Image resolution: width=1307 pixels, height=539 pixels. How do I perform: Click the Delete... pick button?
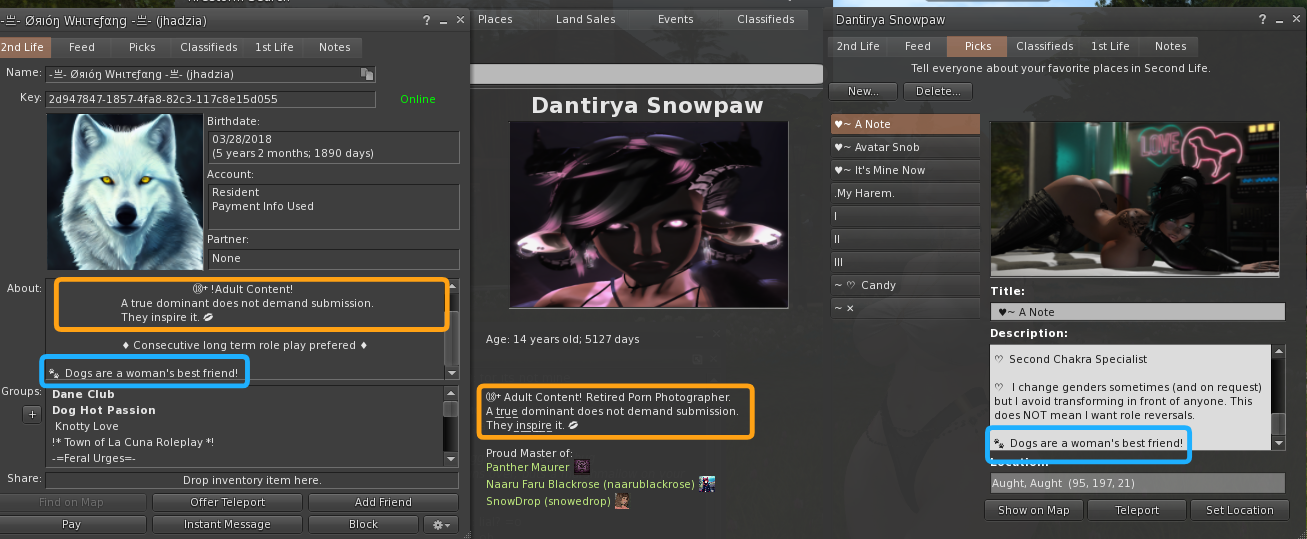click(x=938, y=91)
